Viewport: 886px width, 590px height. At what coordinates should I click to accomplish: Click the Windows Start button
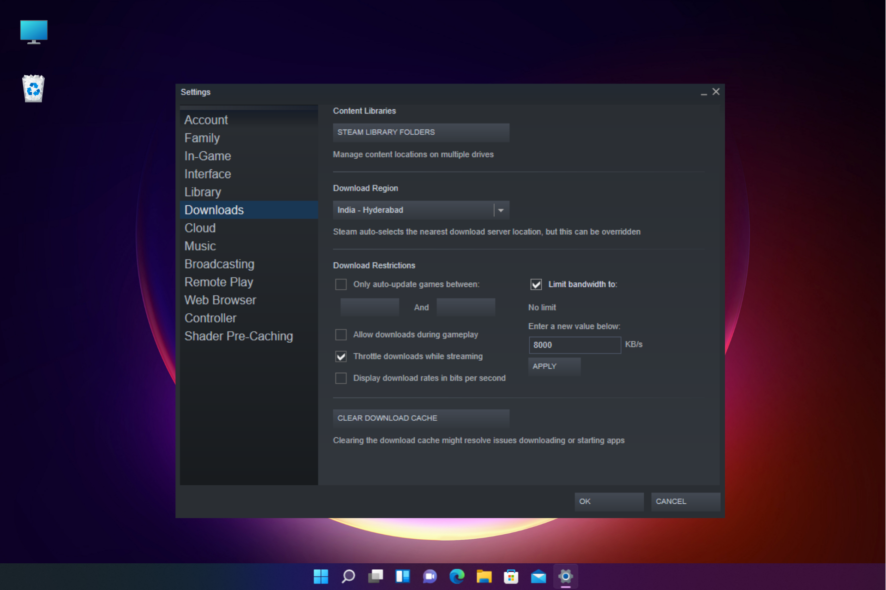[320, 576]
